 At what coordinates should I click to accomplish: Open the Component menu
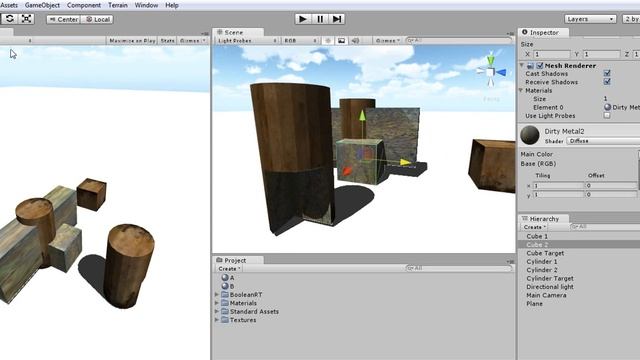(x=84, y=5)
